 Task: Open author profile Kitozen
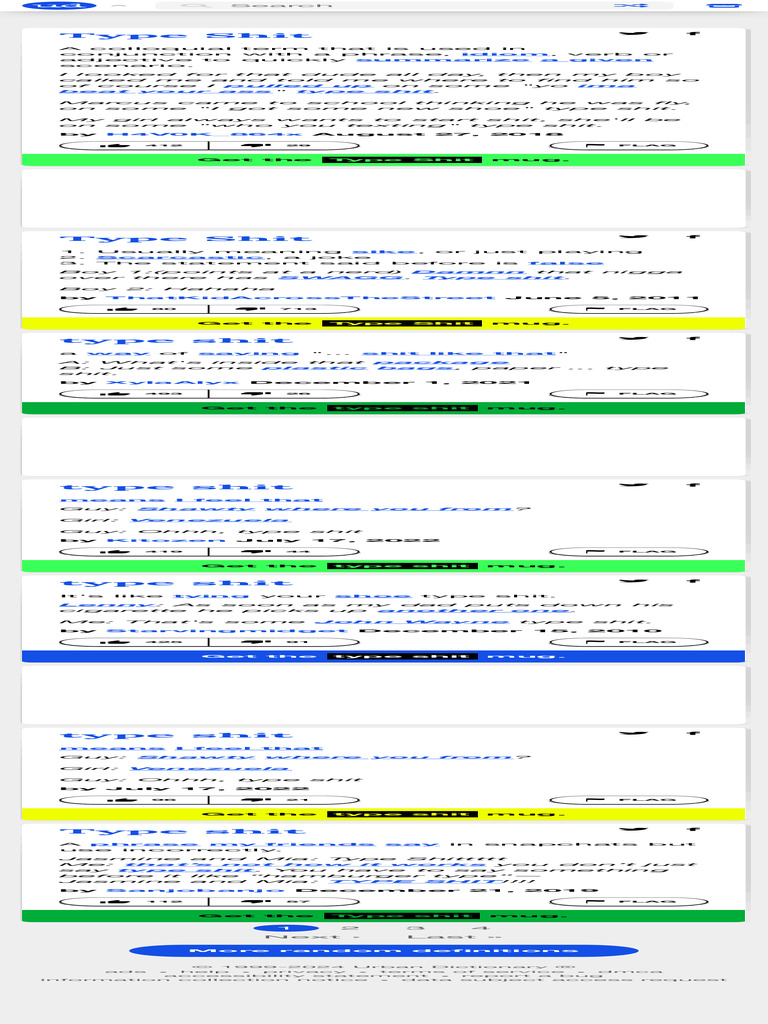pyautogui.click(x=165, y=541)
